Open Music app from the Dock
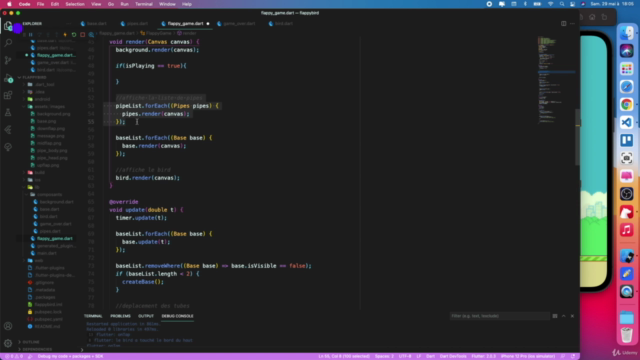 coord(627,230)
